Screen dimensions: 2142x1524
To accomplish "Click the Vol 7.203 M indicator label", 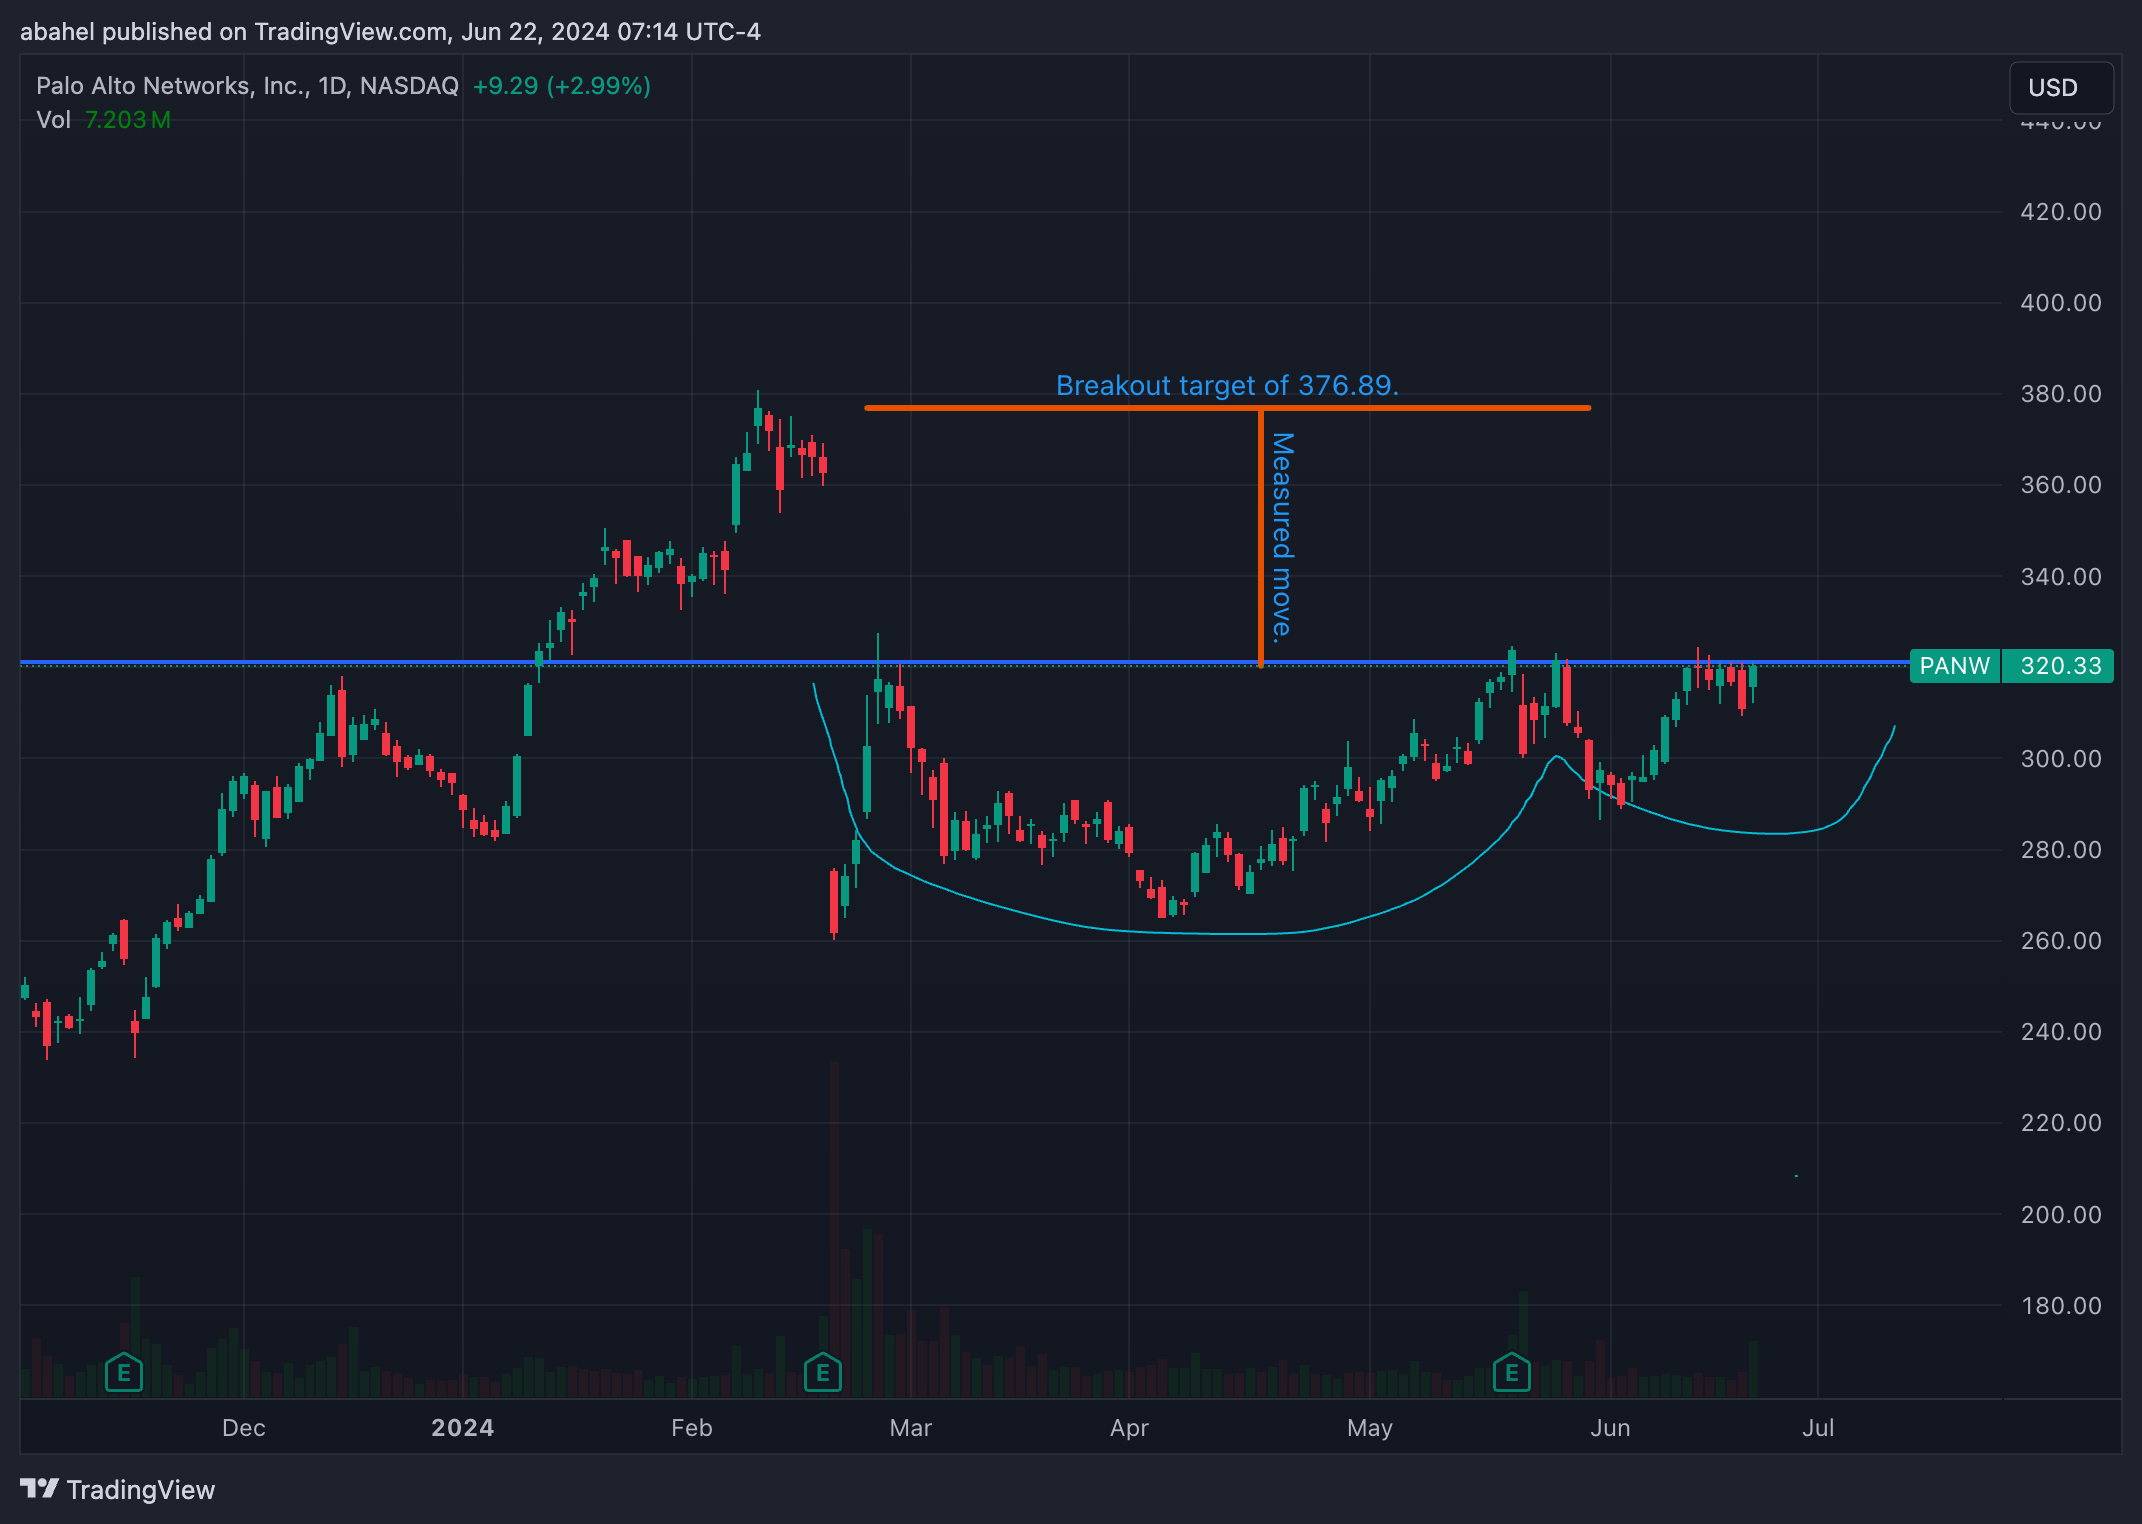I will pyautogui.click(x=104, y=120).
